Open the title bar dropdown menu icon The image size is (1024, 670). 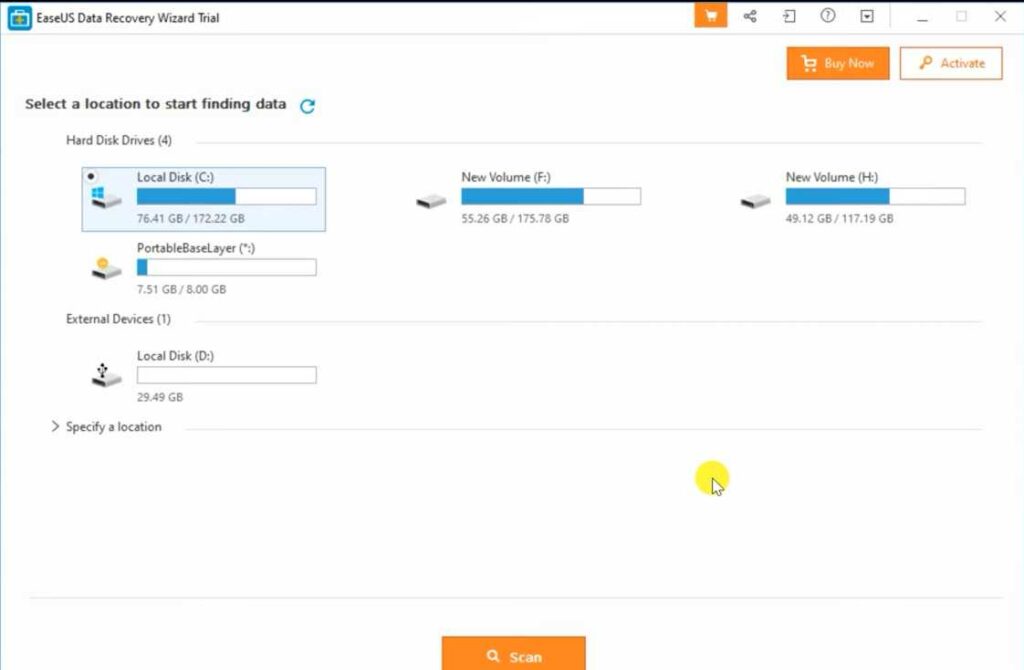[x=867, y=16]
